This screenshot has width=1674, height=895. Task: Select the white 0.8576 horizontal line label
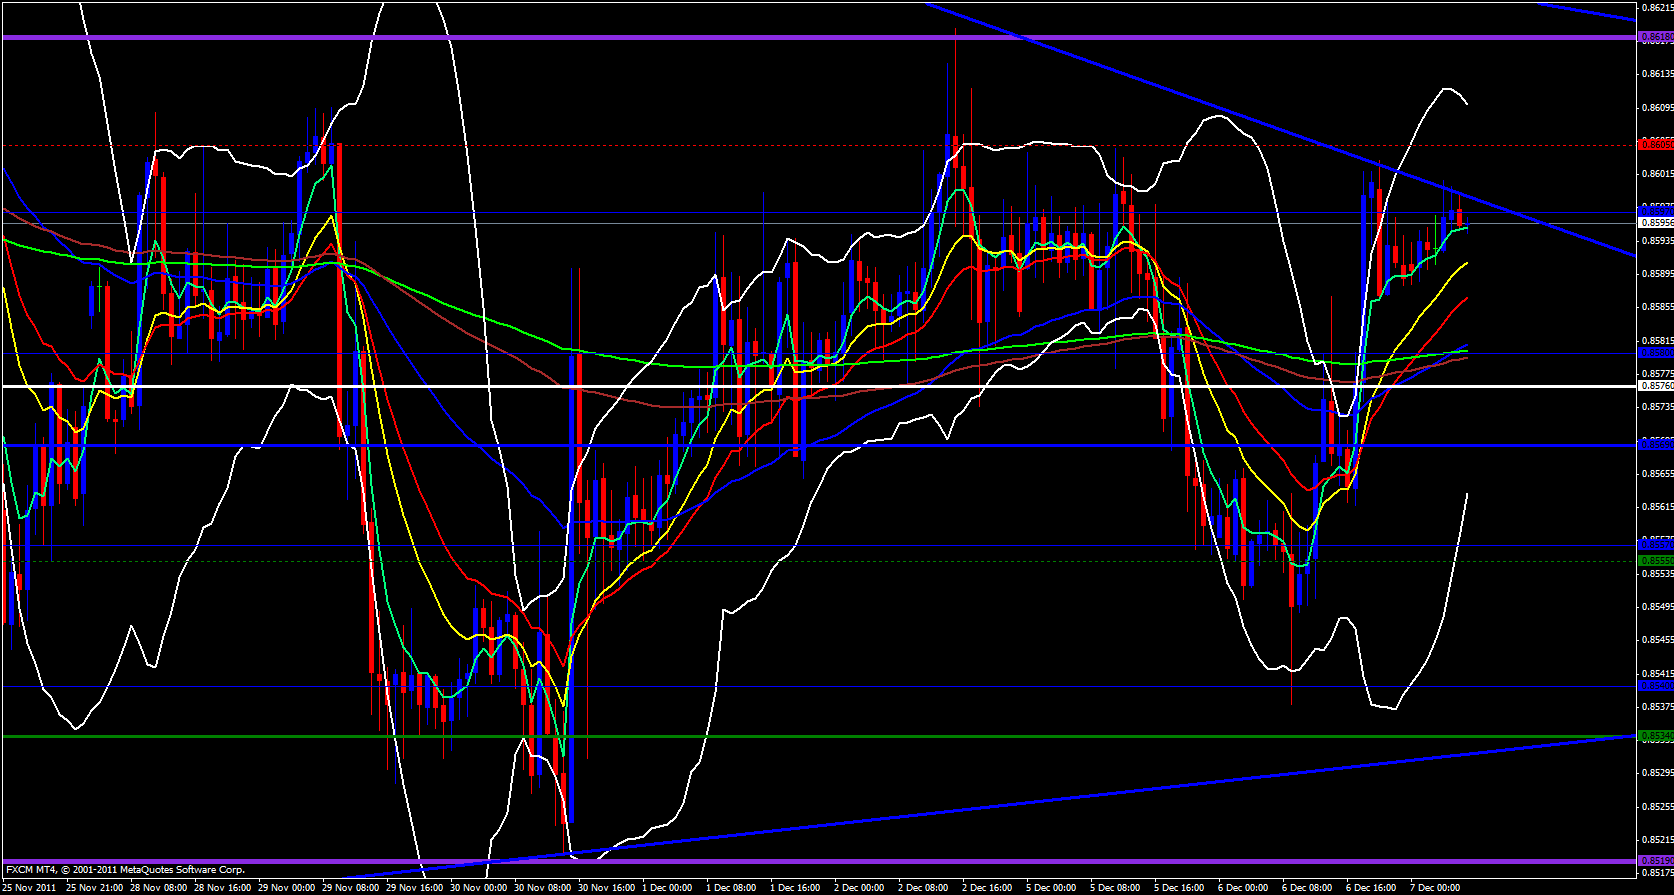1655,386
